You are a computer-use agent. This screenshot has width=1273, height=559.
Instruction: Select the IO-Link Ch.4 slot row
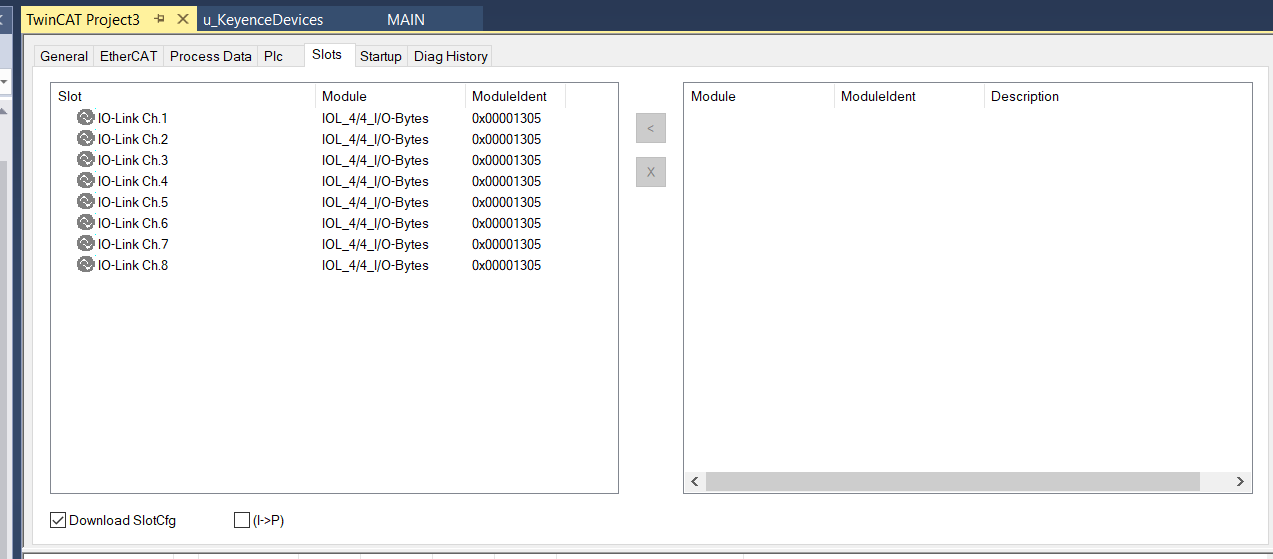(310, 181)
